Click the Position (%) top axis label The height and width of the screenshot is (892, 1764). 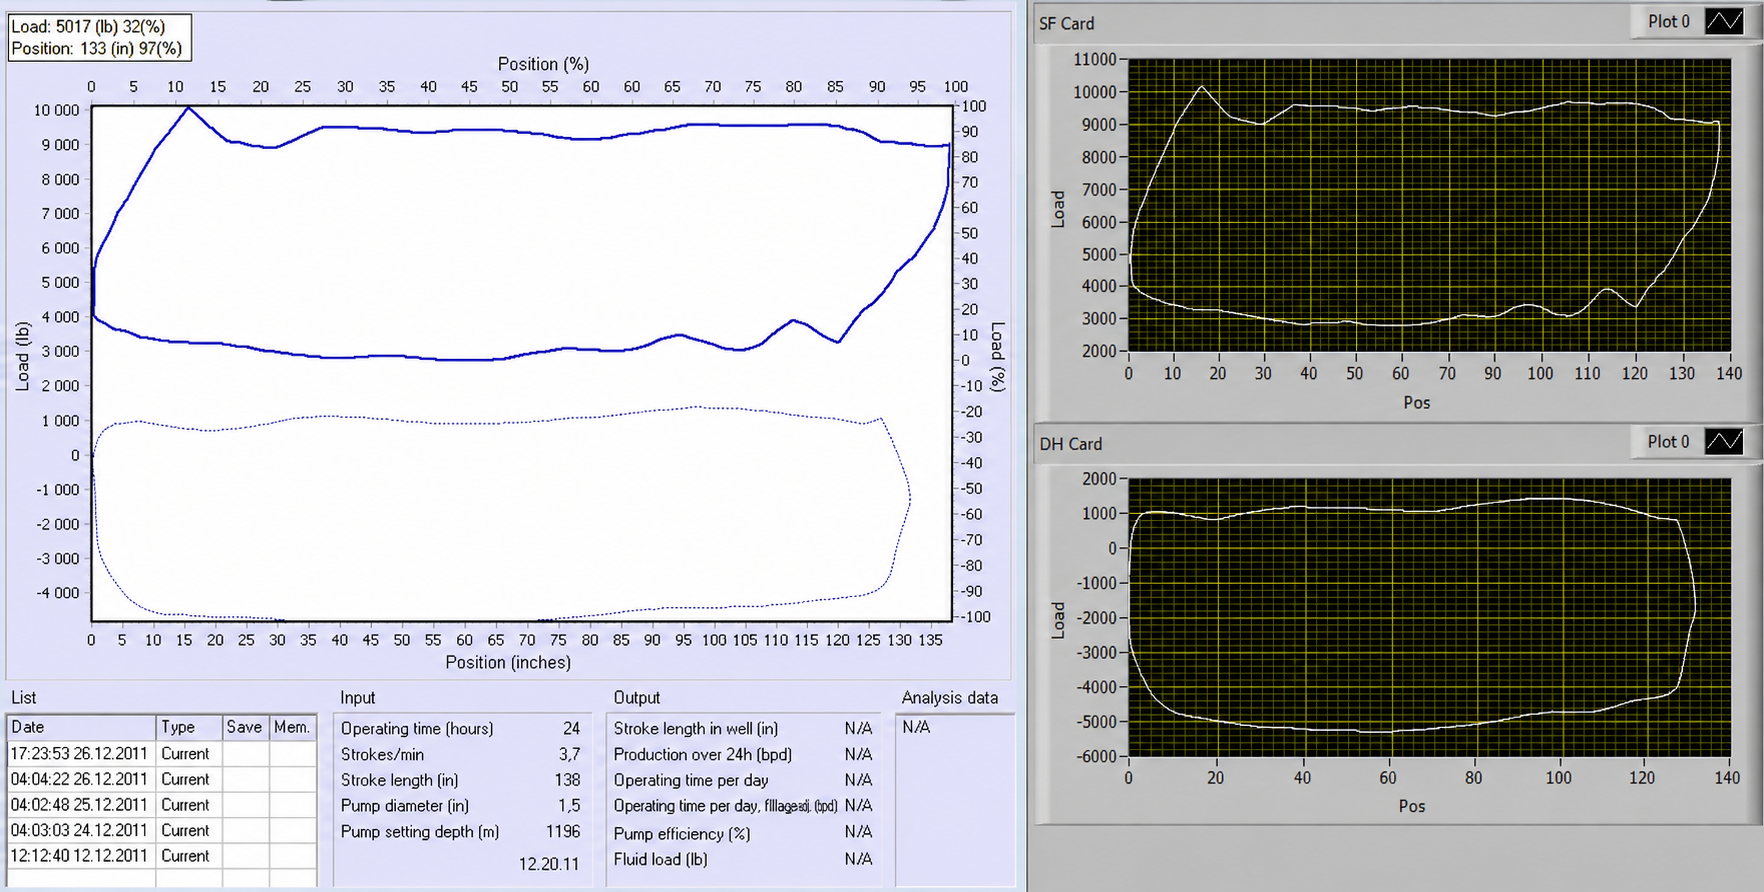(x=543, y=64)
